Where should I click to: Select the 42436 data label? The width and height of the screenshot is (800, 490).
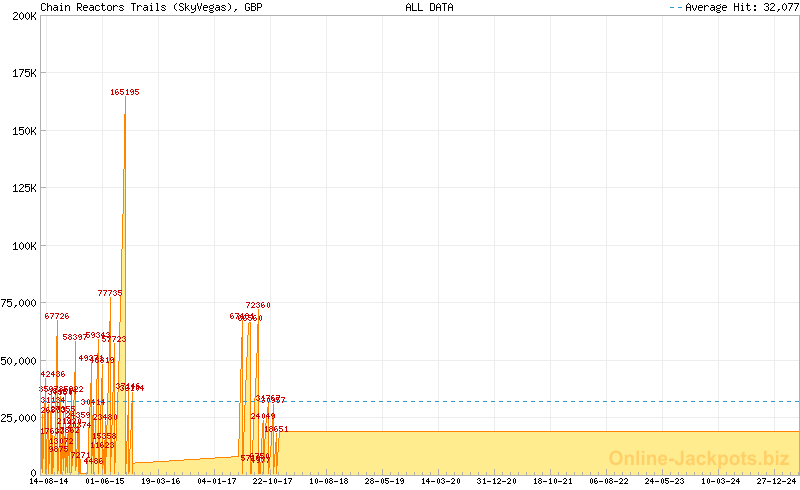click(x=53, y=374)
